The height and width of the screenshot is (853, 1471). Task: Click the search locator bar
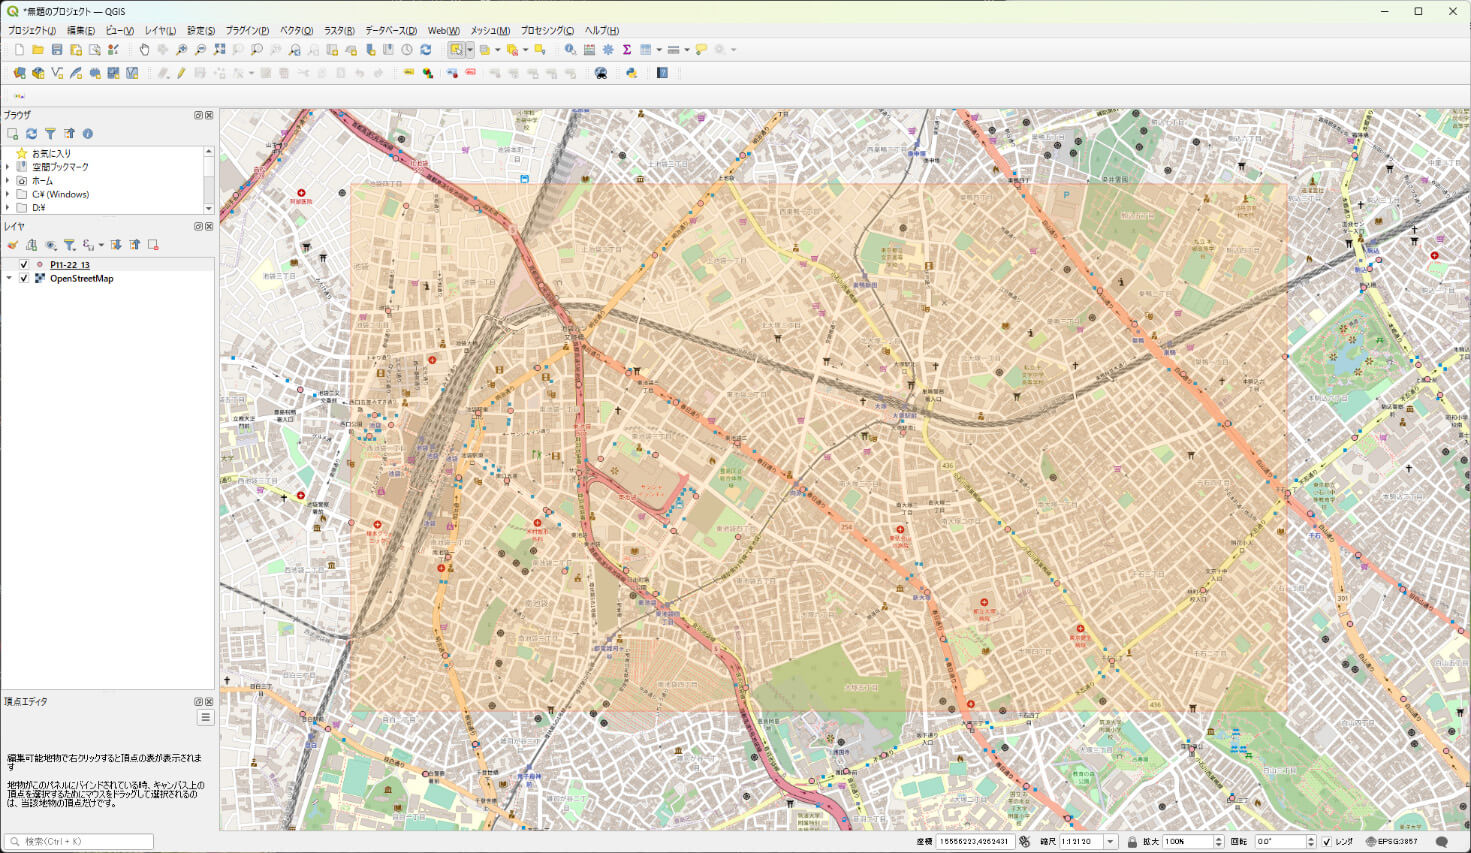pos(79,842)
